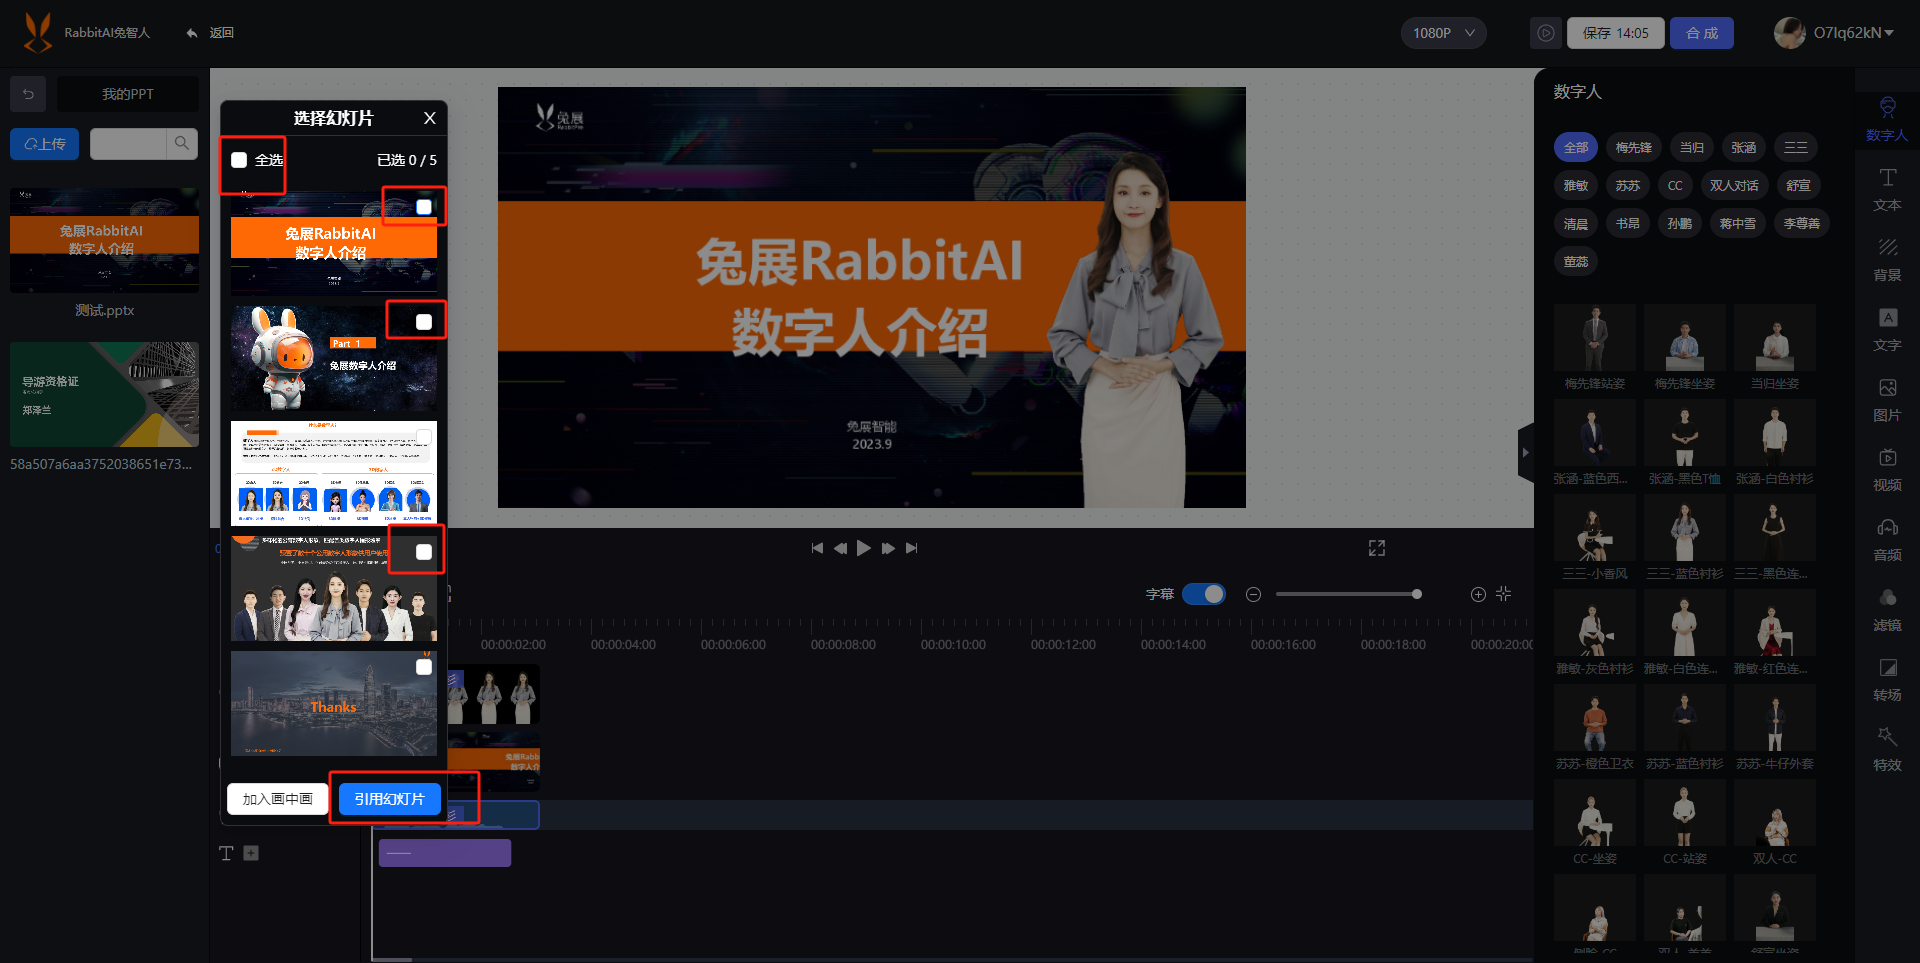Click the fit-timeline collapse icon

pos(1503,594)
